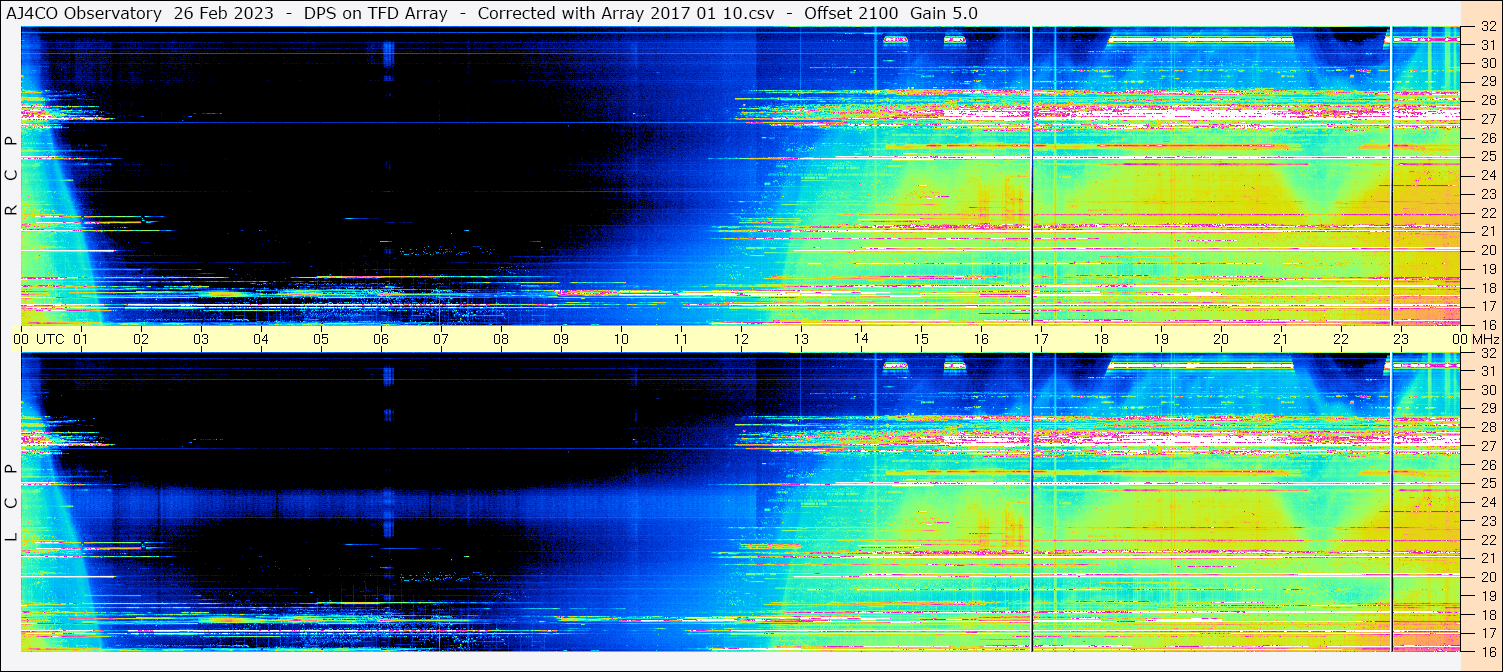The height and width of the screenshot is (672, 1503).
Task: Click the 02 hour tick label
Action: pyautogui.click(x=141, y=339)
